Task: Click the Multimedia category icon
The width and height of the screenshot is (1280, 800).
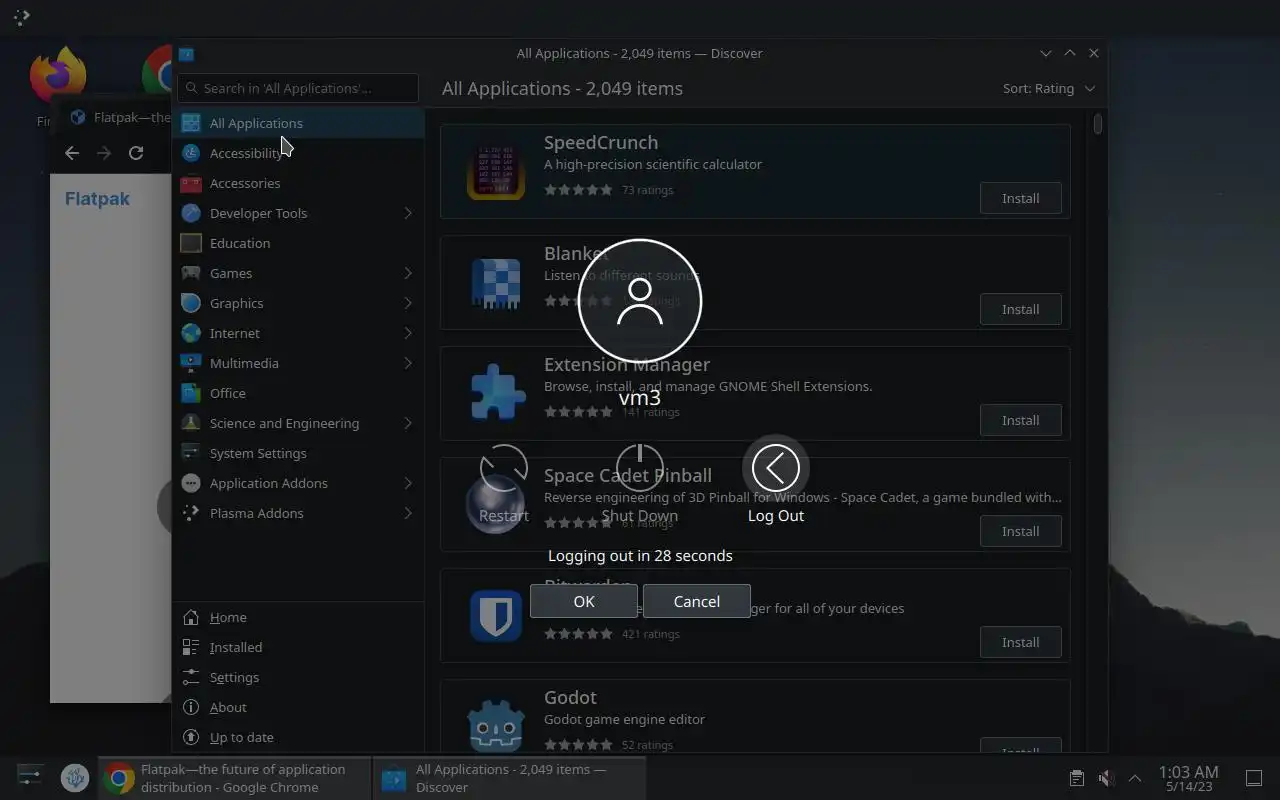Action: click(191, 363)
